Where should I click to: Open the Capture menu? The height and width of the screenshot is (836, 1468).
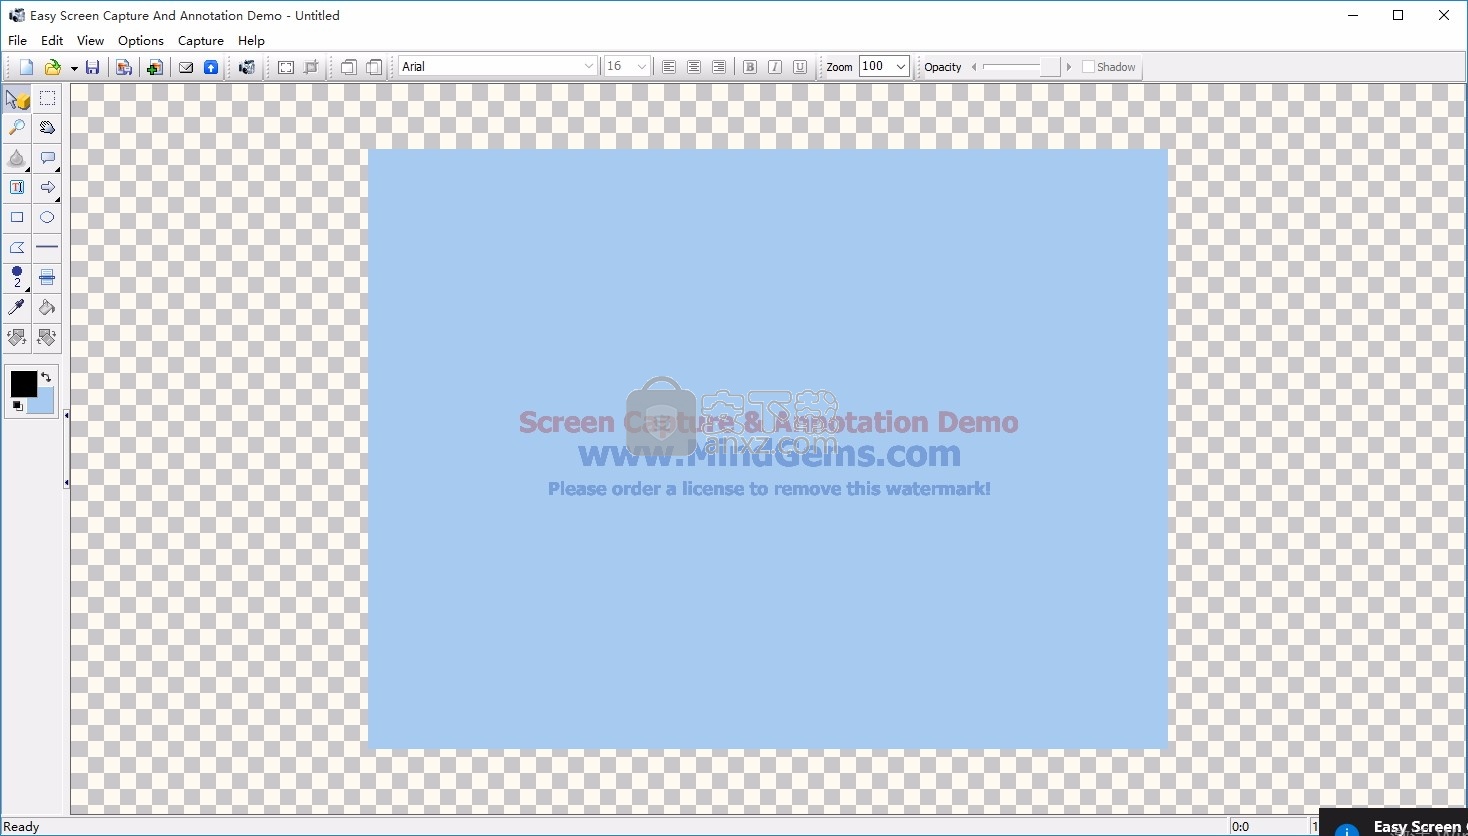[x=201, y=41]
